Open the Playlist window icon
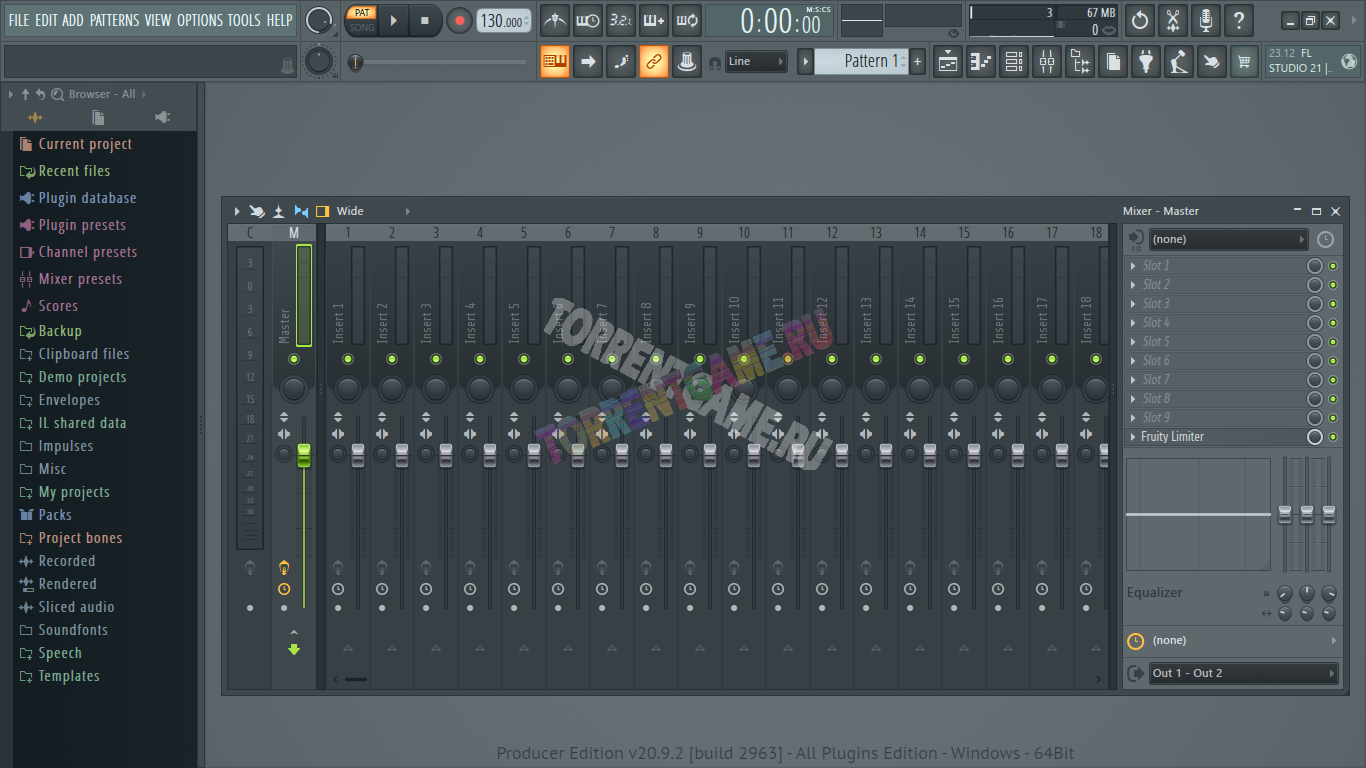 click(947, 62)
